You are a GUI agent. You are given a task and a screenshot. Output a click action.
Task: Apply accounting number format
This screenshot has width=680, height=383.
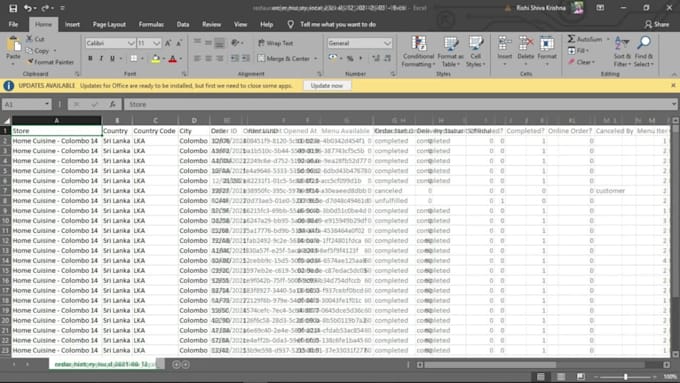tap(333, 59)
